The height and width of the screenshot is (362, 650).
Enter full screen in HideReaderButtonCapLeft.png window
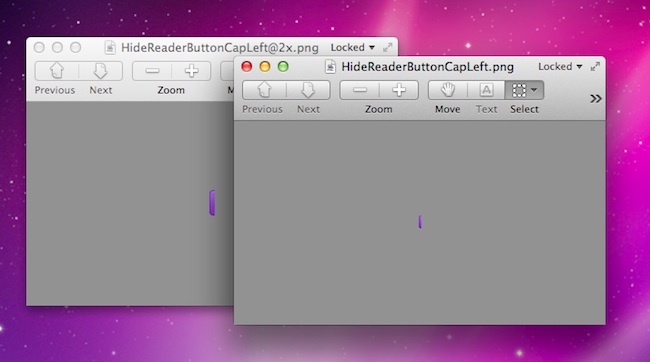[595, 66]
